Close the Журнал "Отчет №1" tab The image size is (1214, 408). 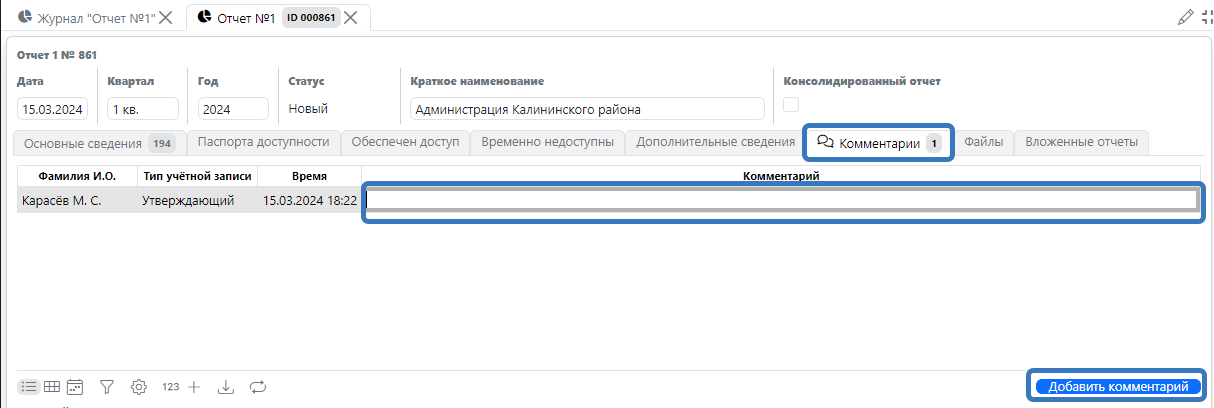(x=166, y=17)
